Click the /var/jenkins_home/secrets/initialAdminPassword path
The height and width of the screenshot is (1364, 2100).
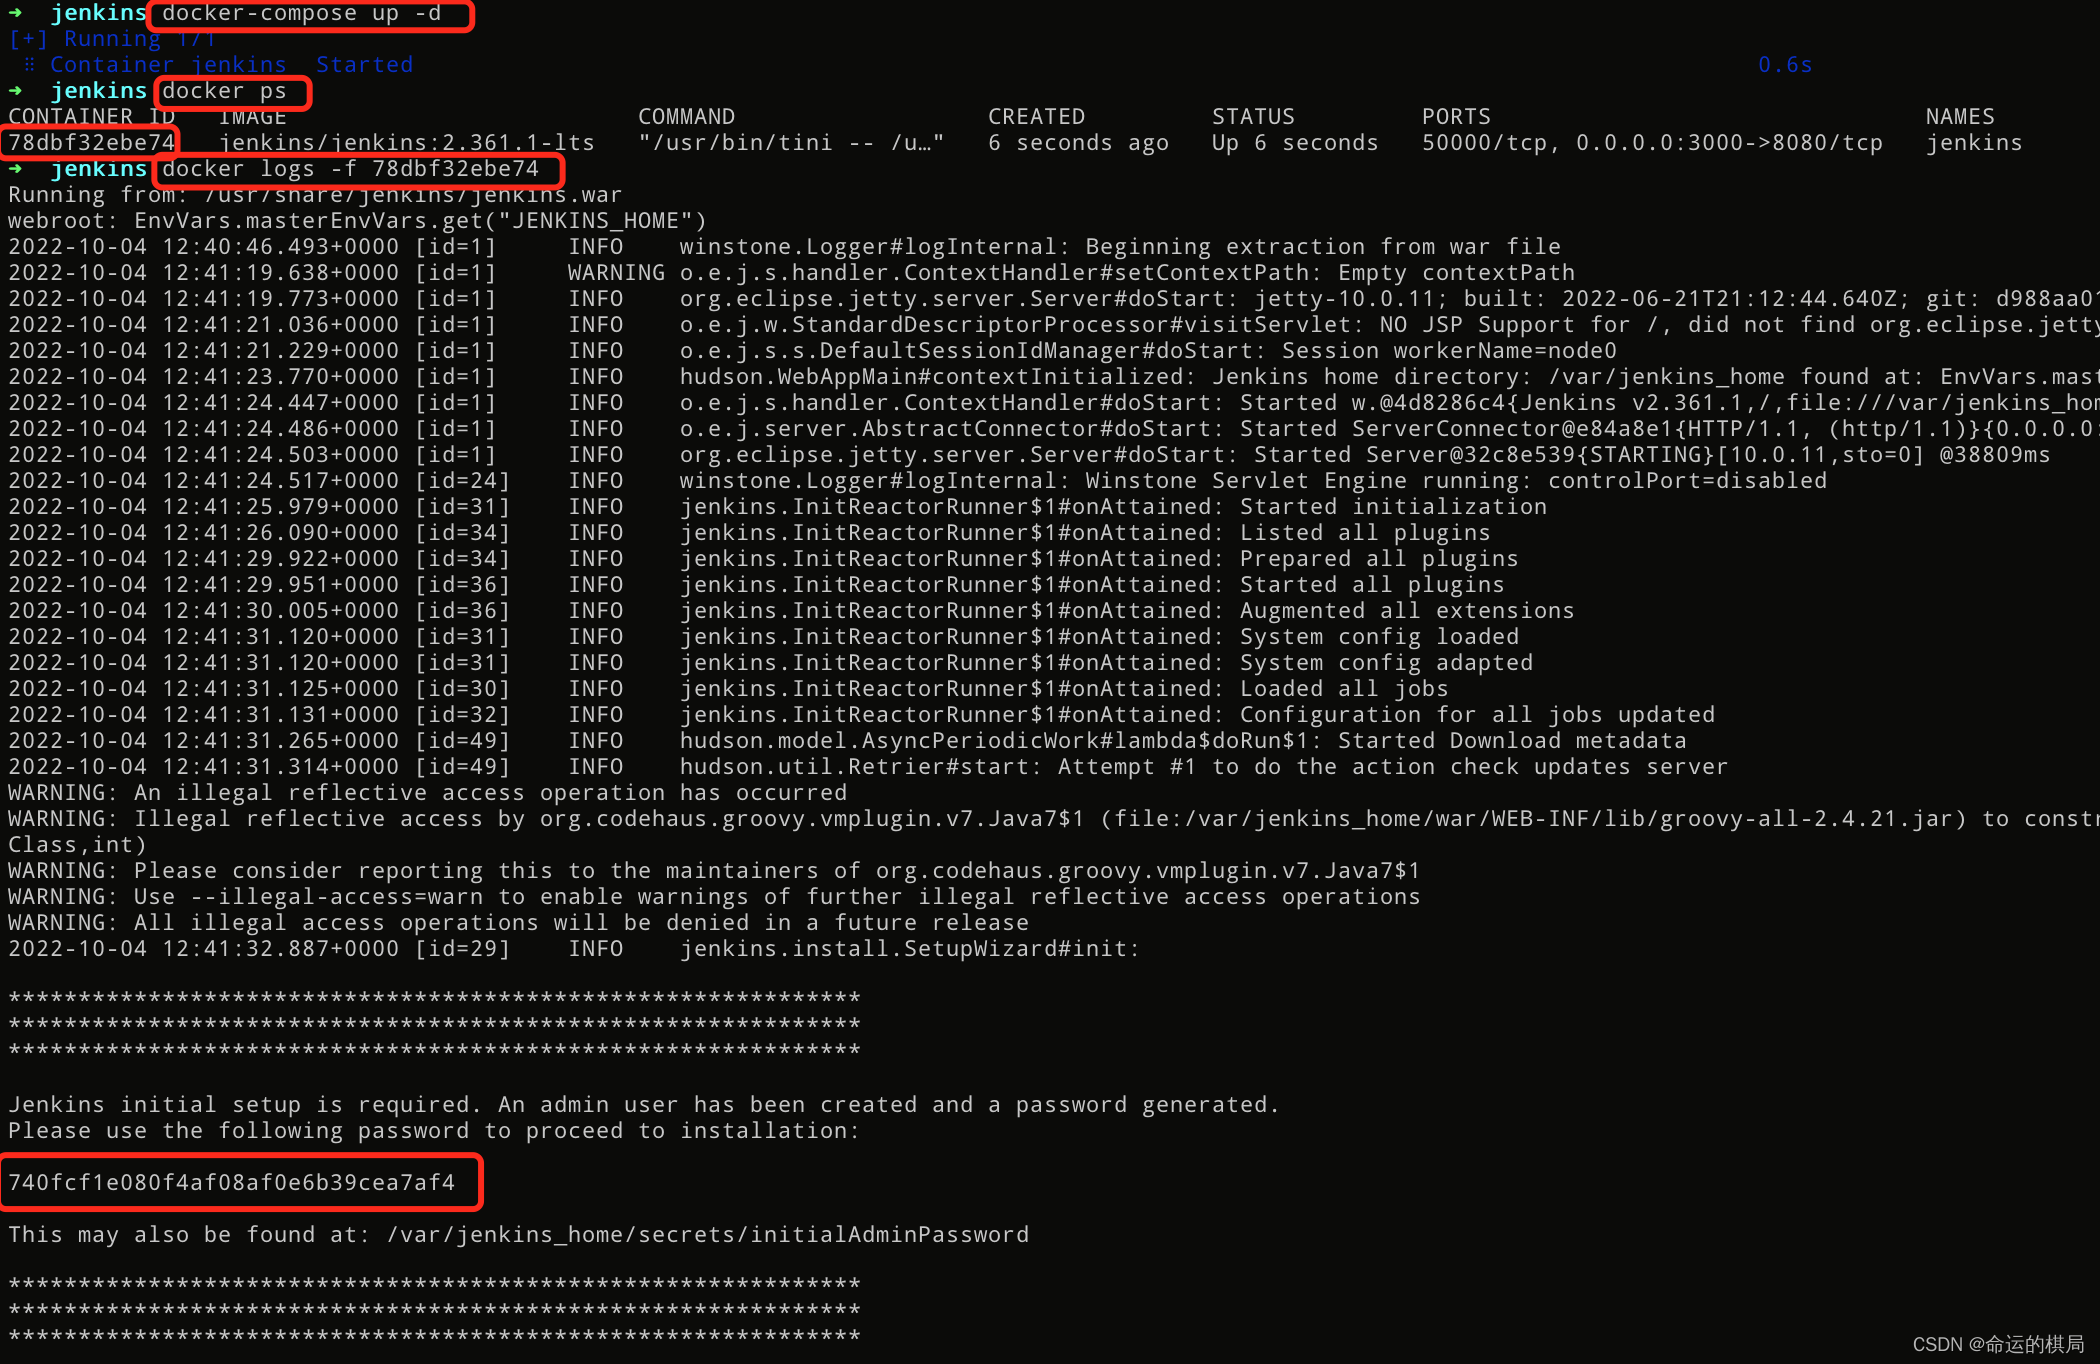pyautogui.click(x=707, y=1234)
